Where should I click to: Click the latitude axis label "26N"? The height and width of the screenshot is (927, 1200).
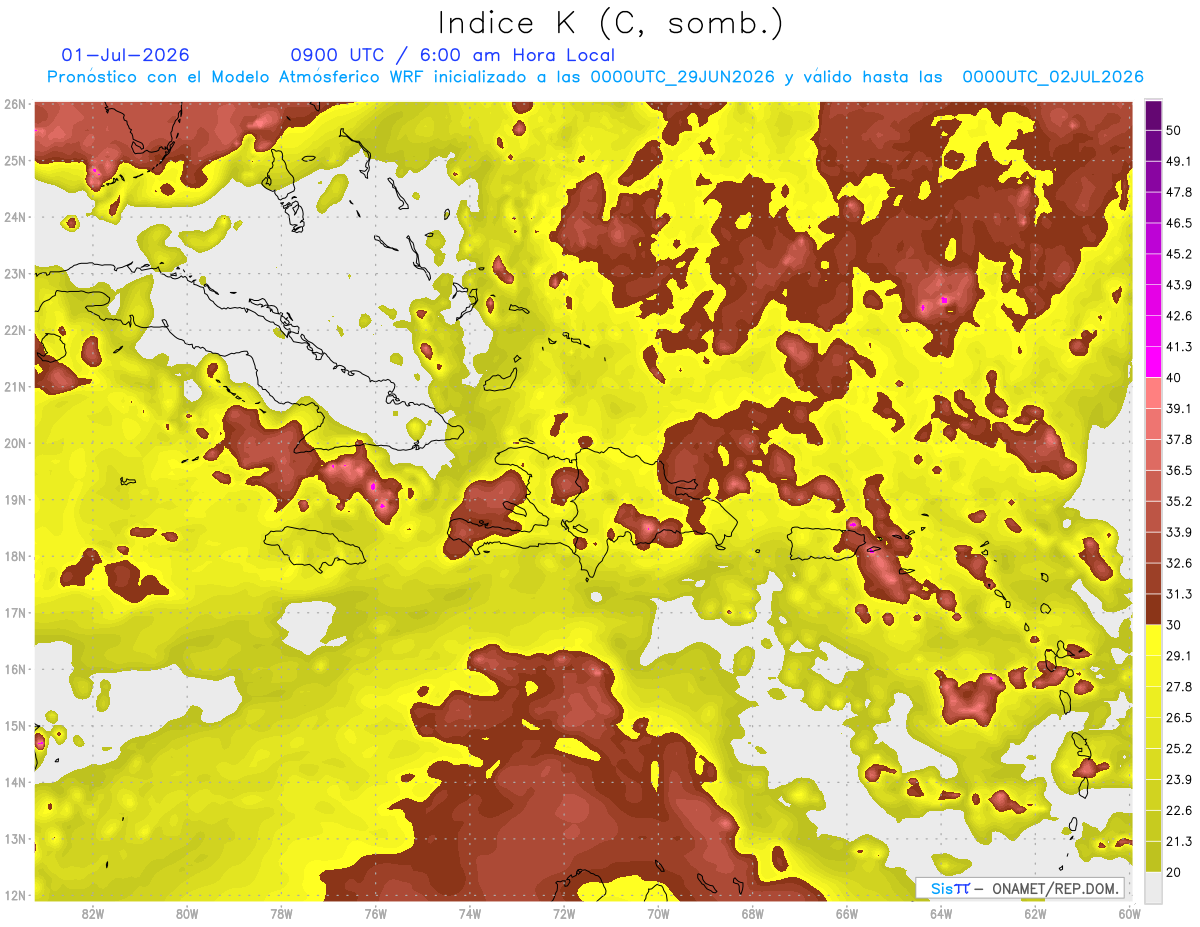pos(15,104)
